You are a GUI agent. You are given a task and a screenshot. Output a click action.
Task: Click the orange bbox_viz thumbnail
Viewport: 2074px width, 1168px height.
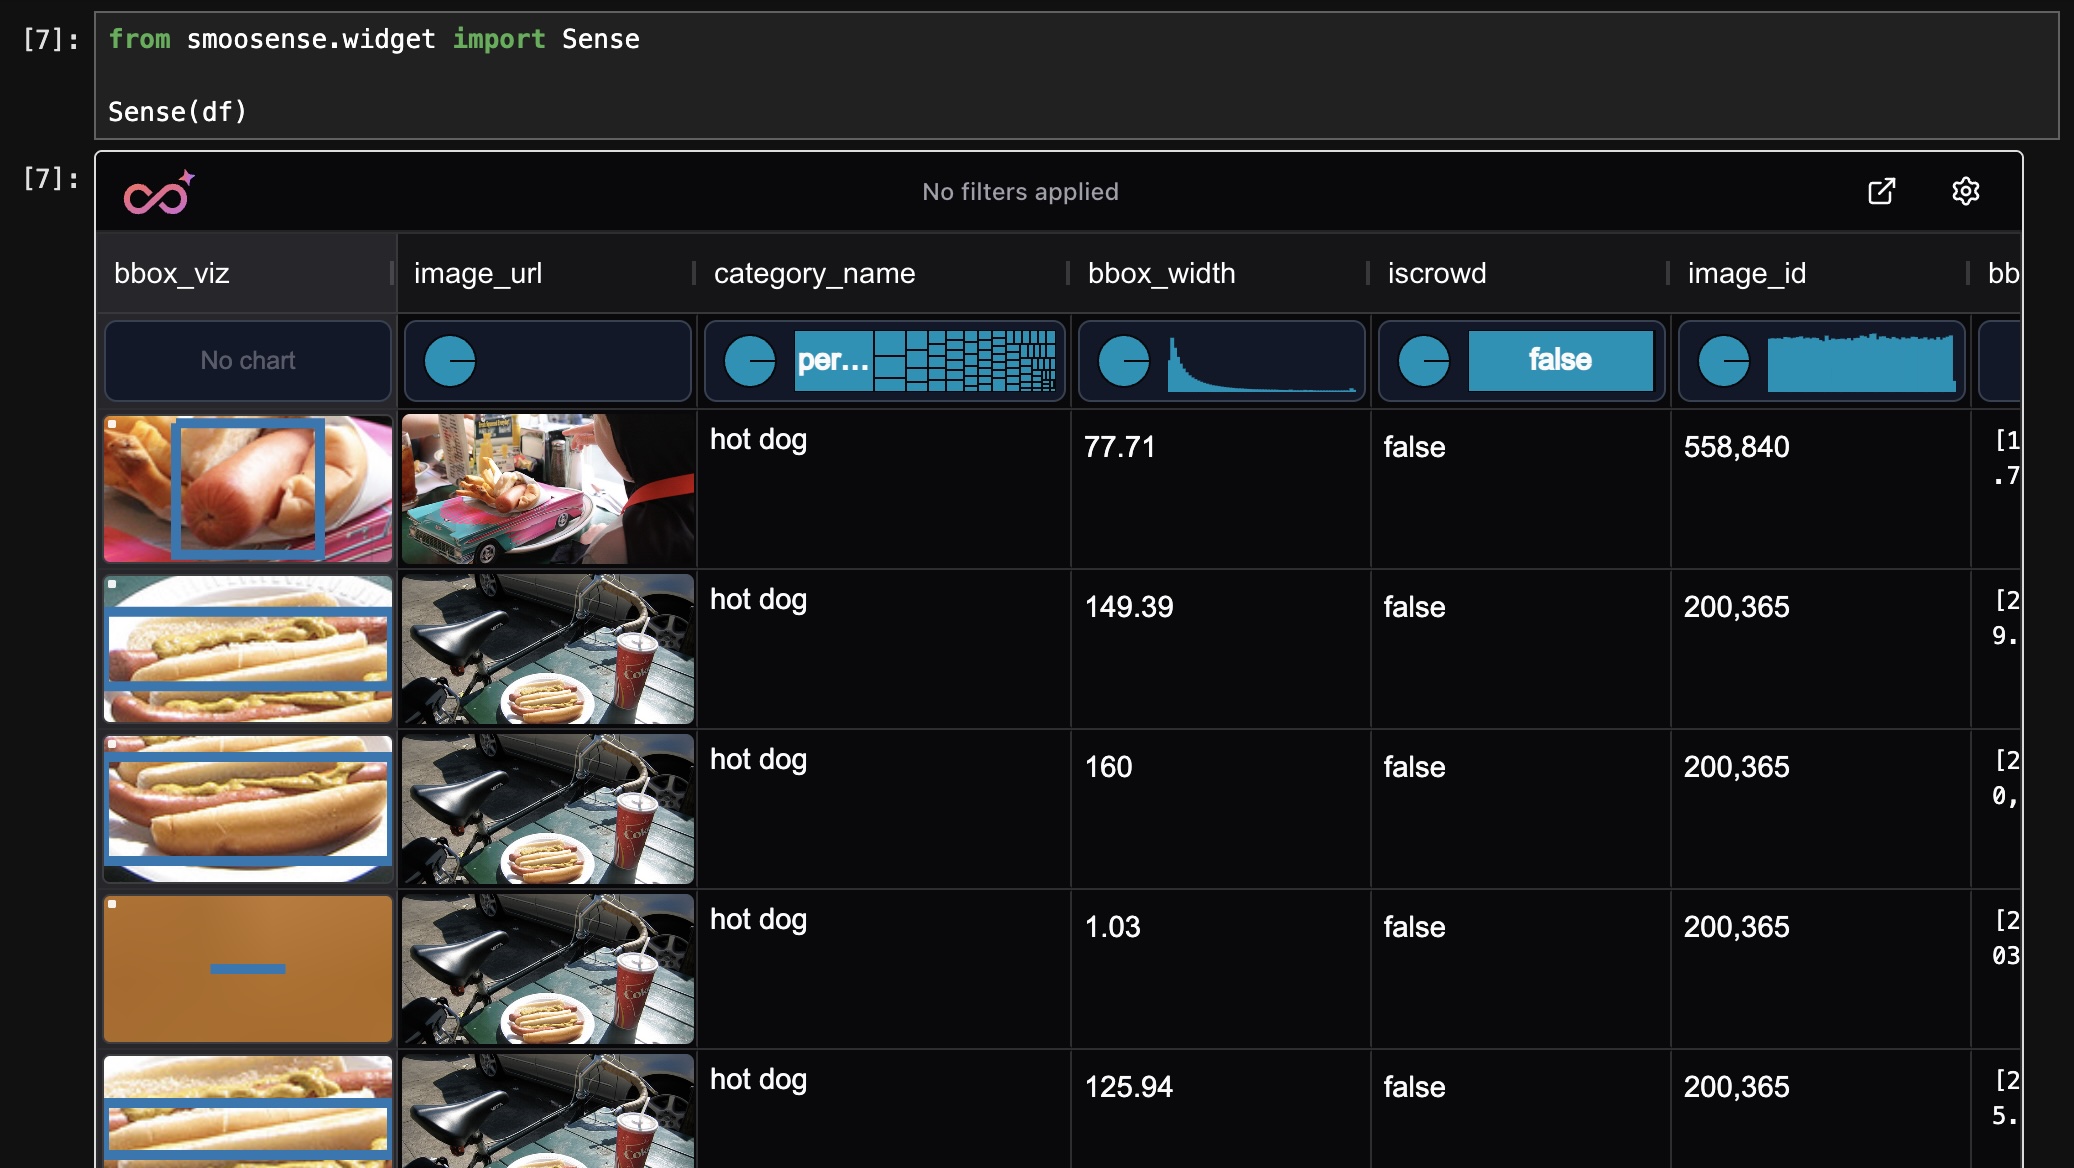pyautogui.click(x=248, y=968)
